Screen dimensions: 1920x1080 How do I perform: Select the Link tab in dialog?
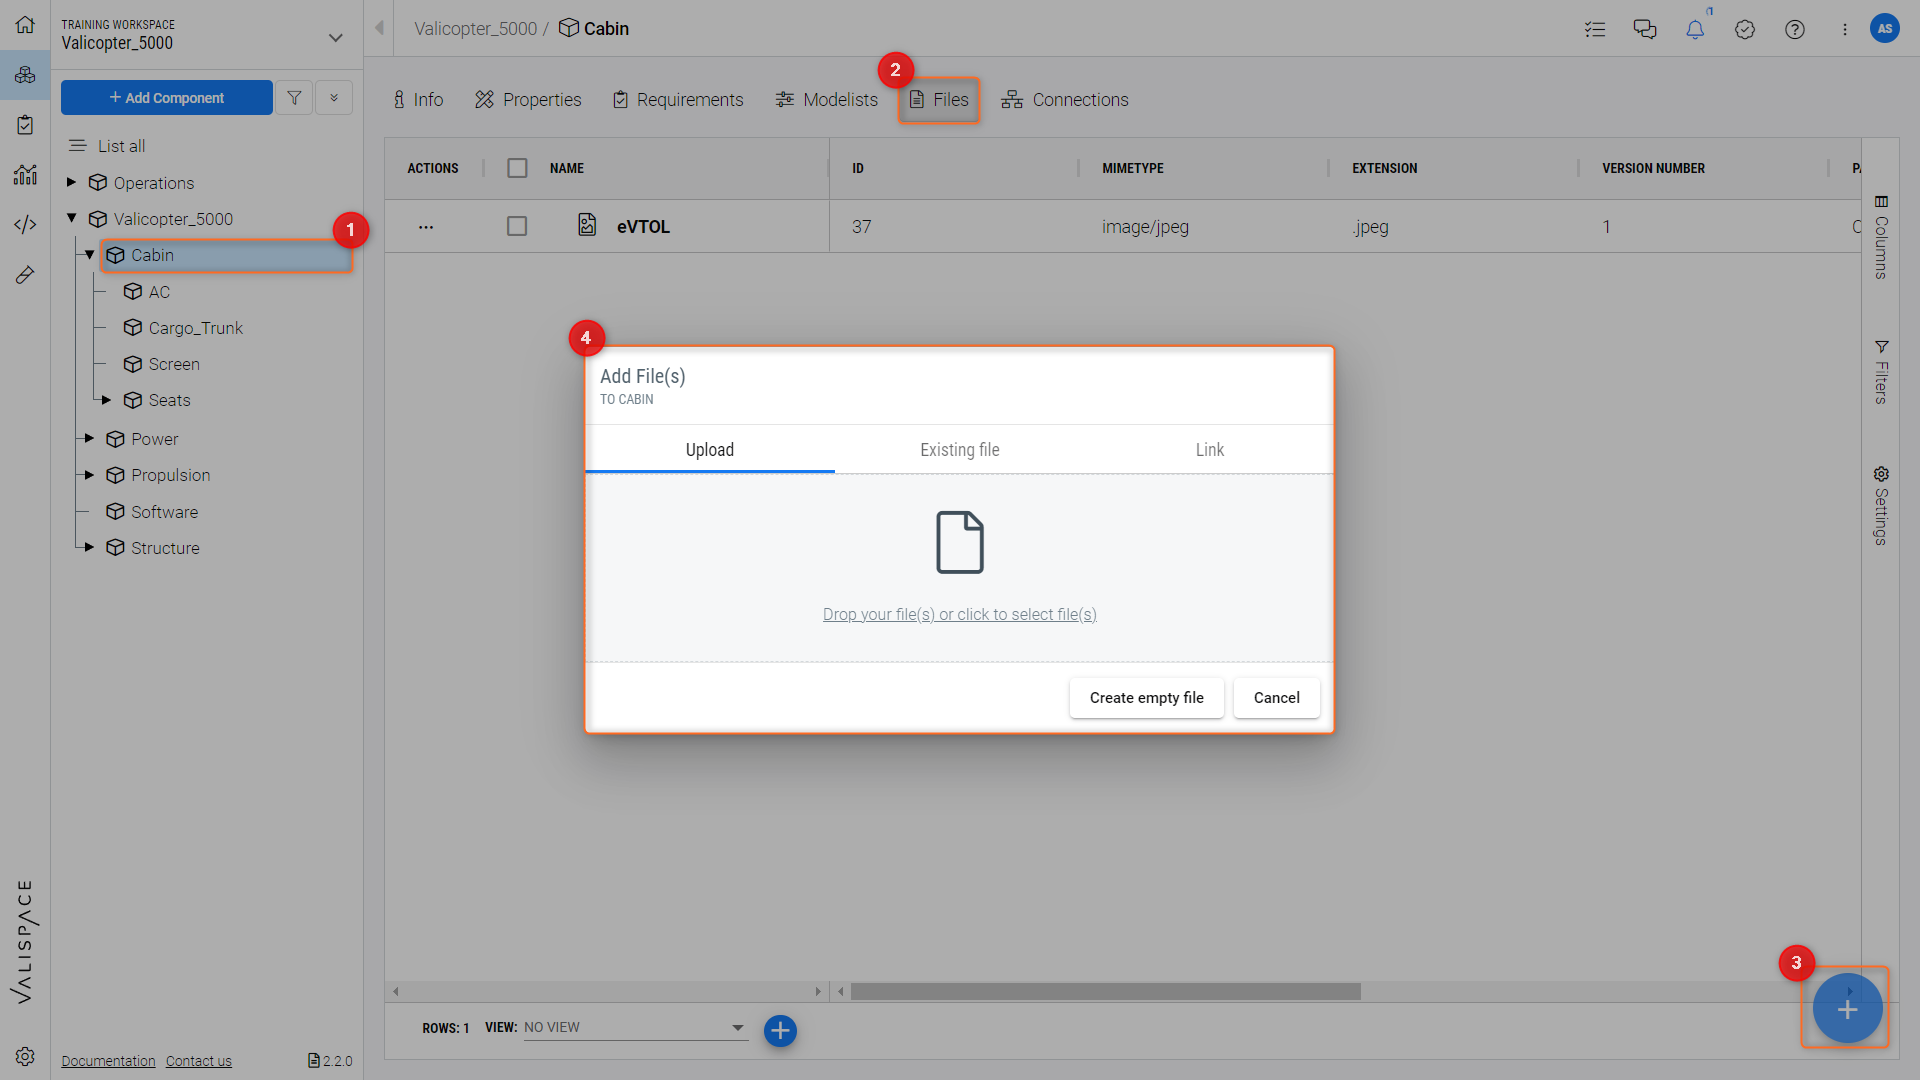point(1210,450)
